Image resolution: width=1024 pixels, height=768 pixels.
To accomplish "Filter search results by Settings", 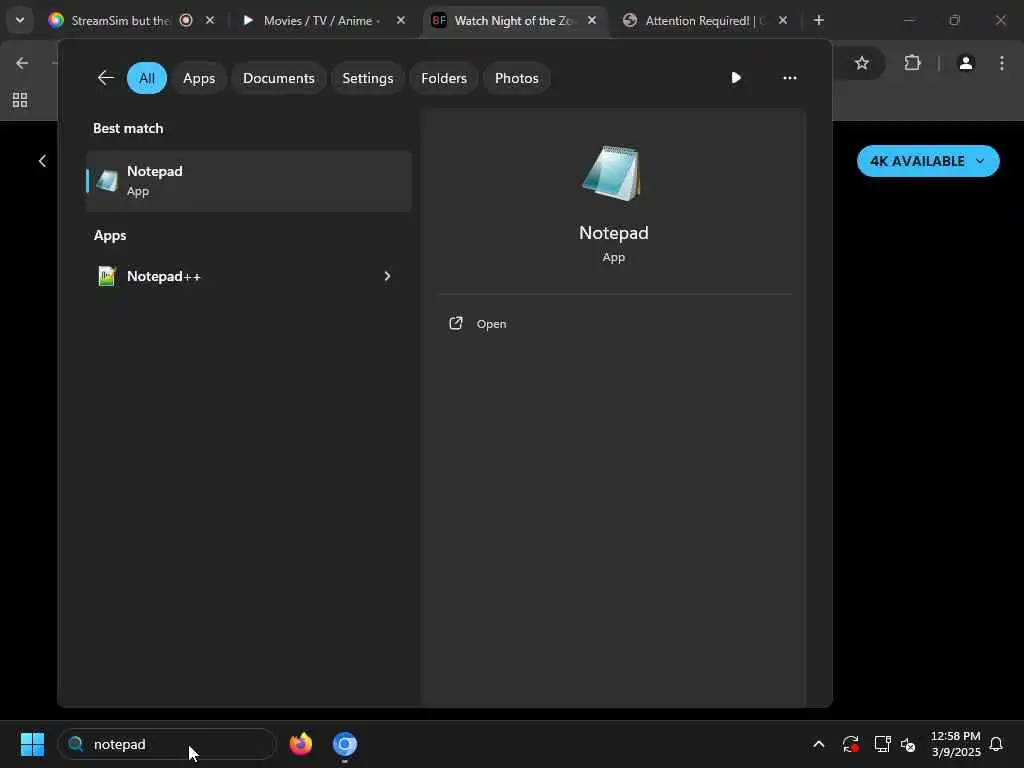I will 368,78.
